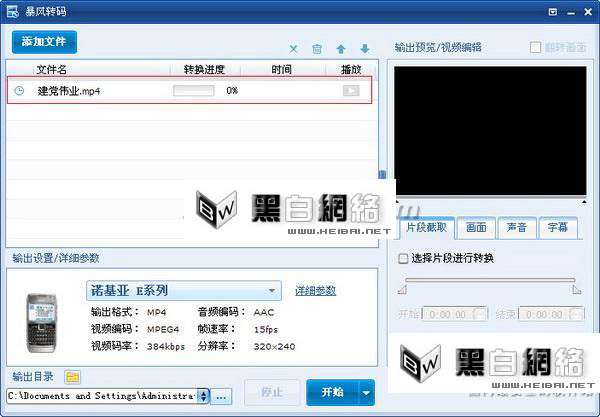Image resolution: width=600 pixels, height=417 pixels.
Task: Click the clip range slider track
Action: point(490,280)
